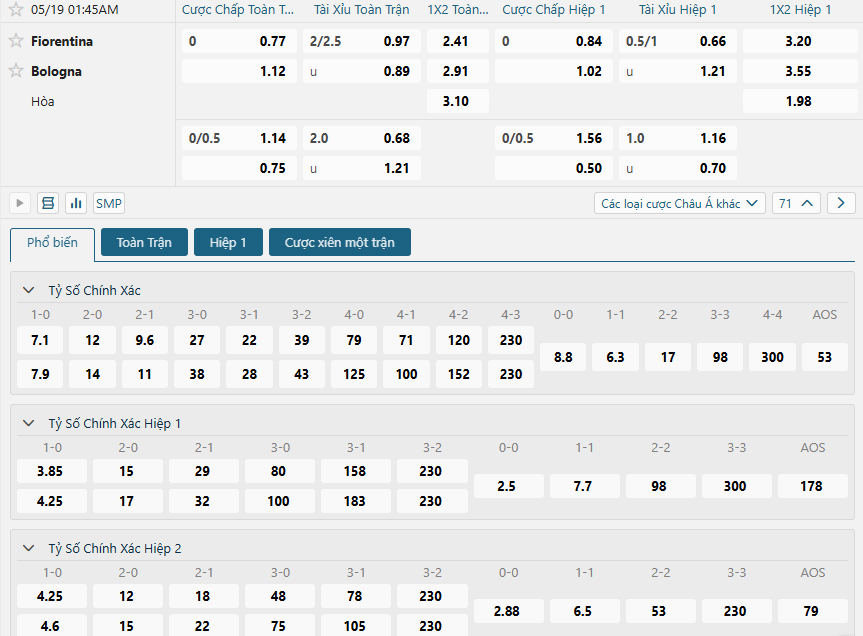Select the Phổ biến tab
This screenshot has width=863, height=636.
coord(52,243)
